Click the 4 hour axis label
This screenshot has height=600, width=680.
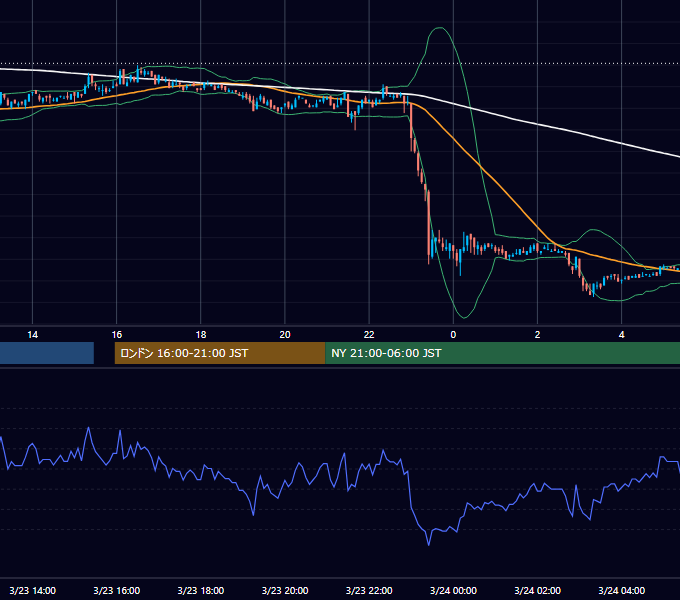pyautogui.click(x=621, y=335)
